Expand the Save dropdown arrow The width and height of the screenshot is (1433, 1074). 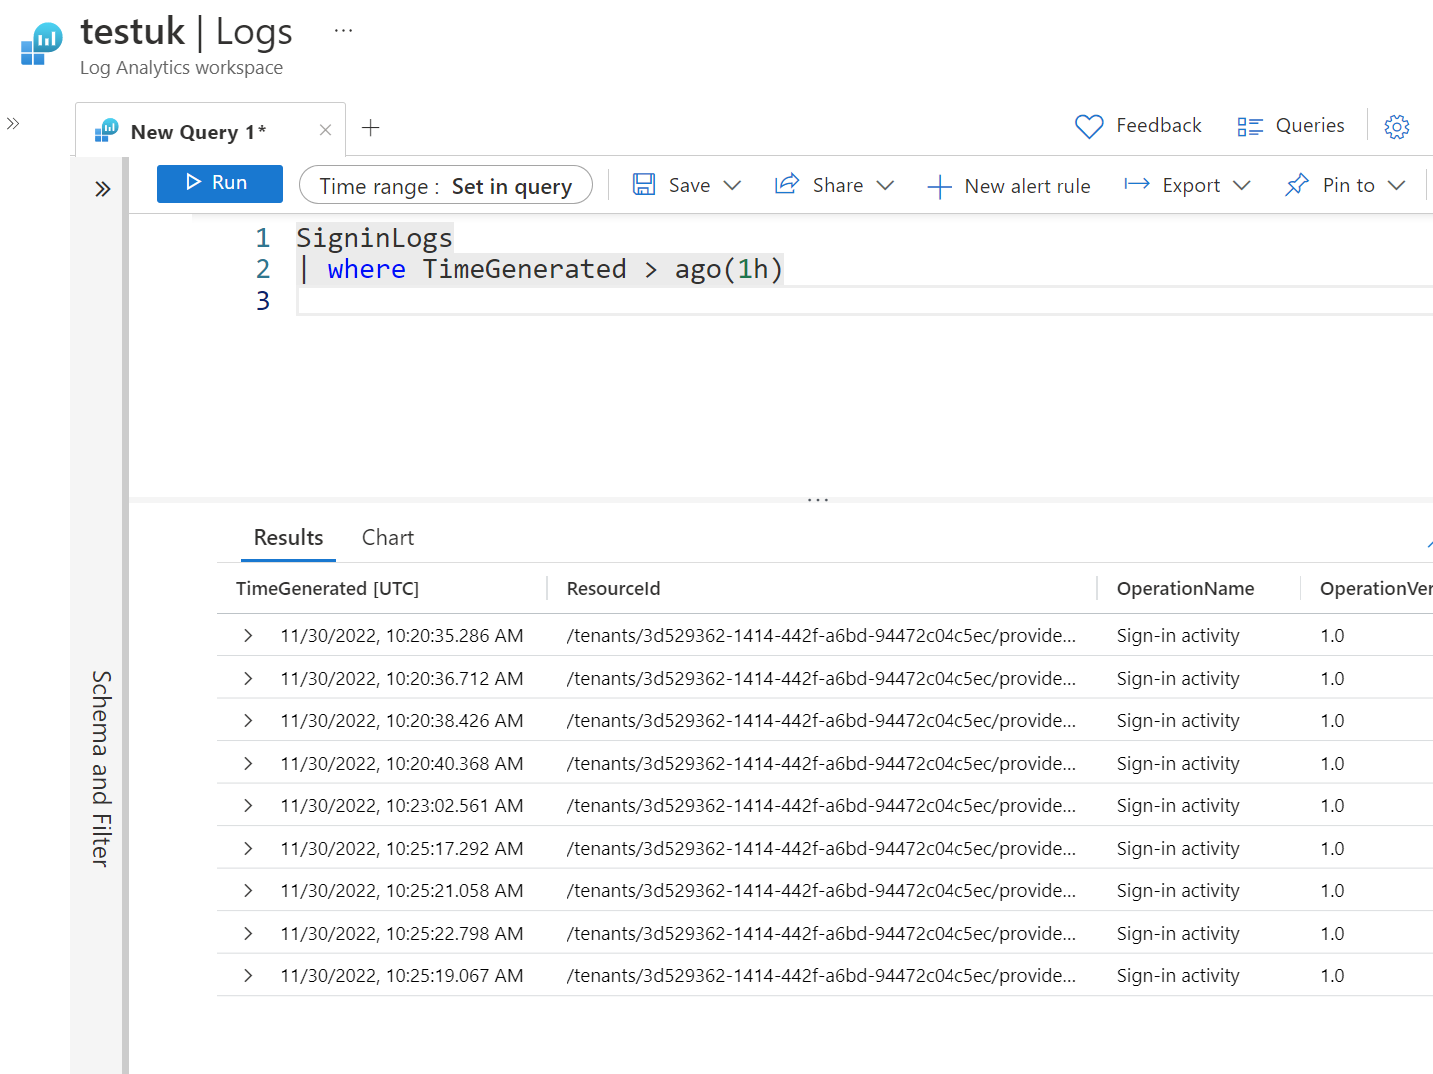(732, 185)
